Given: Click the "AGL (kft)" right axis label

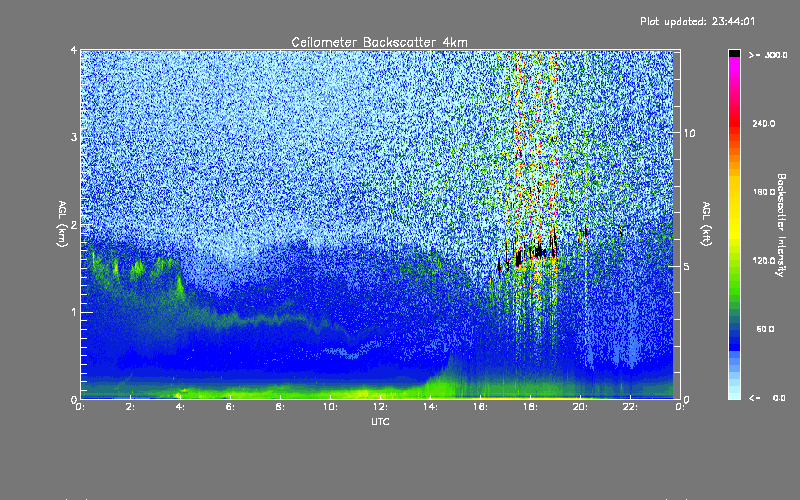Looking at the screenshot, I should click(x=706, y=223).
